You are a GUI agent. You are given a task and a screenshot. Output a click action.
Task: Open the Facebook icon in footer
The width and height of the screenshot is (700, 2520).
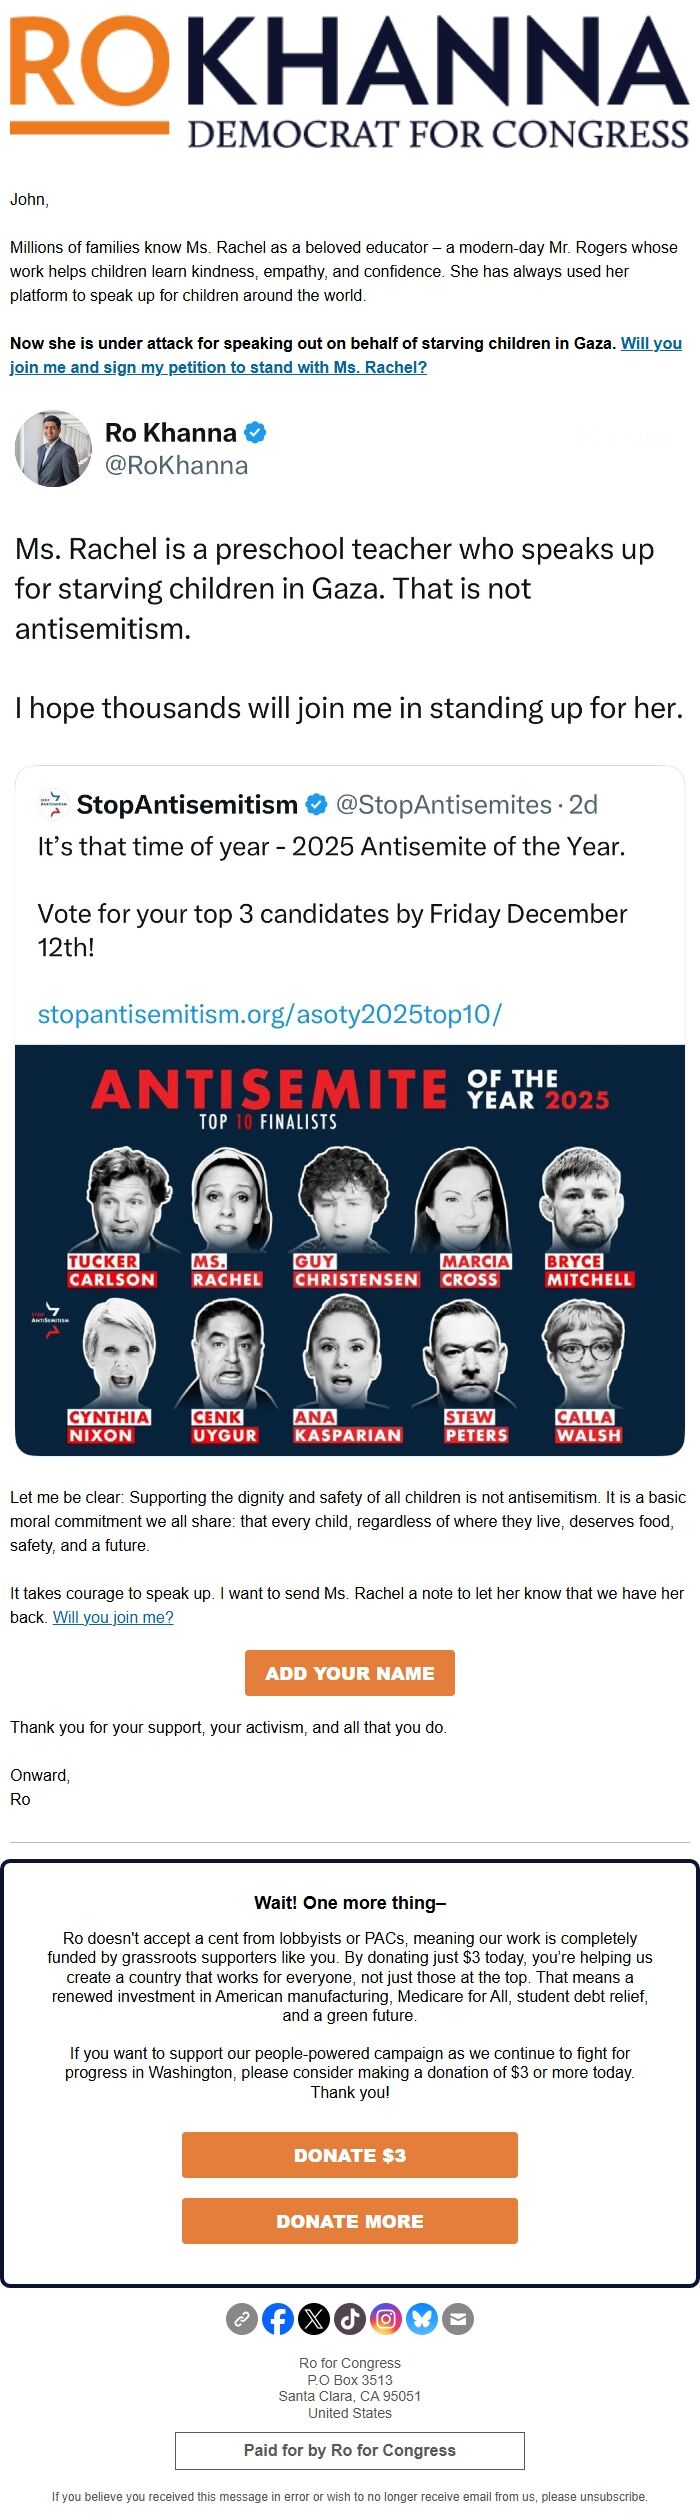[x=278, y=2318]
